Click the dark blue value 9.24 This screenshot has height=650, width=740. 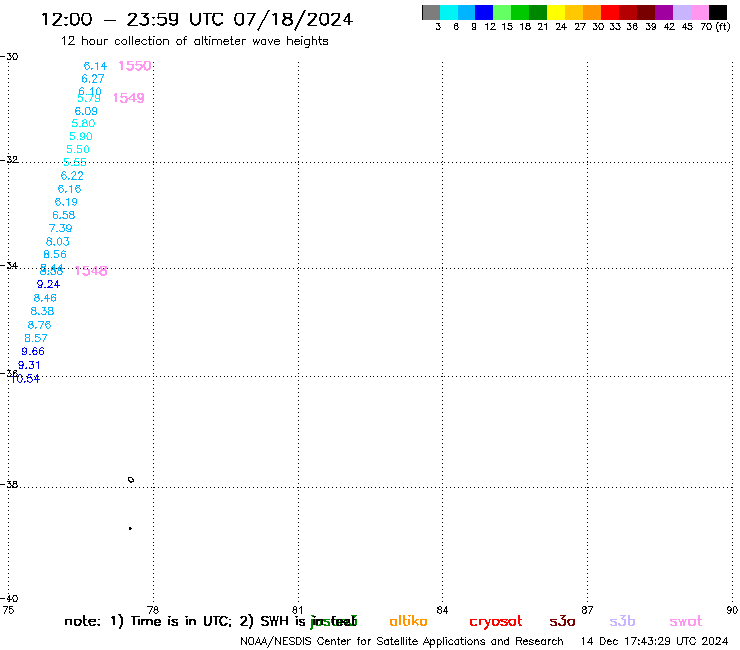click(x=48, y=284)
